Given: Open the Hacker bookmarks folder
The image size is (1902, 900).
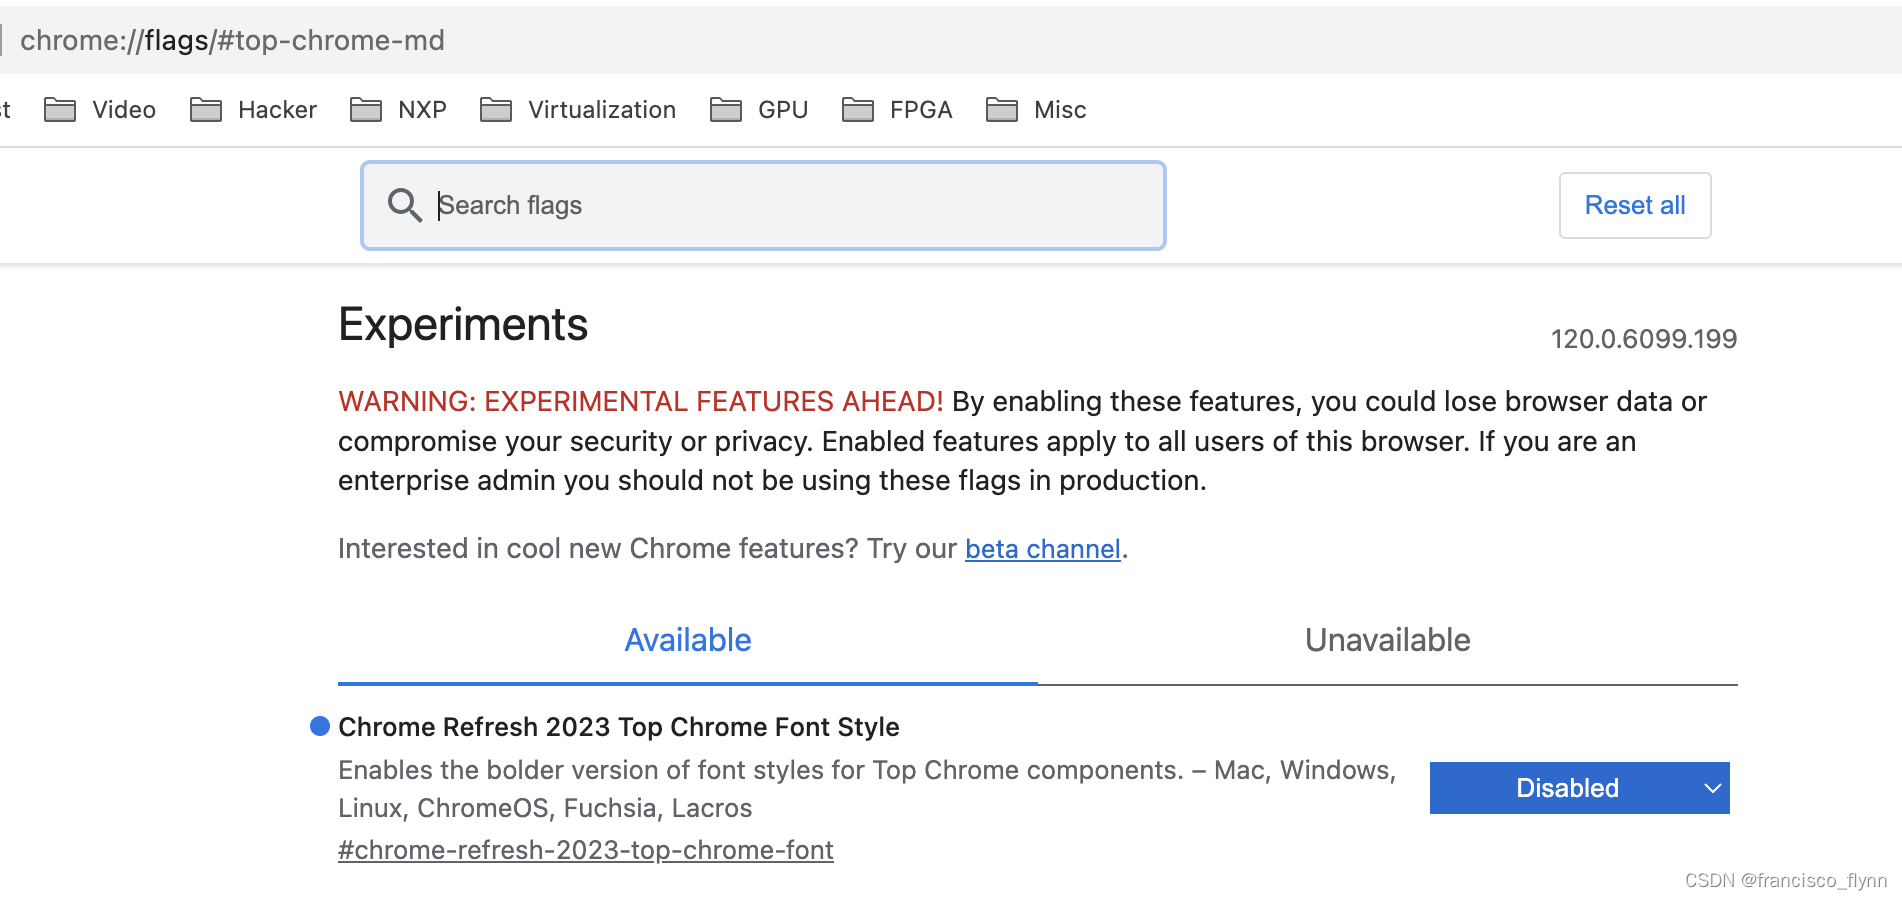Looking at the screenshot, I should 254,110.
